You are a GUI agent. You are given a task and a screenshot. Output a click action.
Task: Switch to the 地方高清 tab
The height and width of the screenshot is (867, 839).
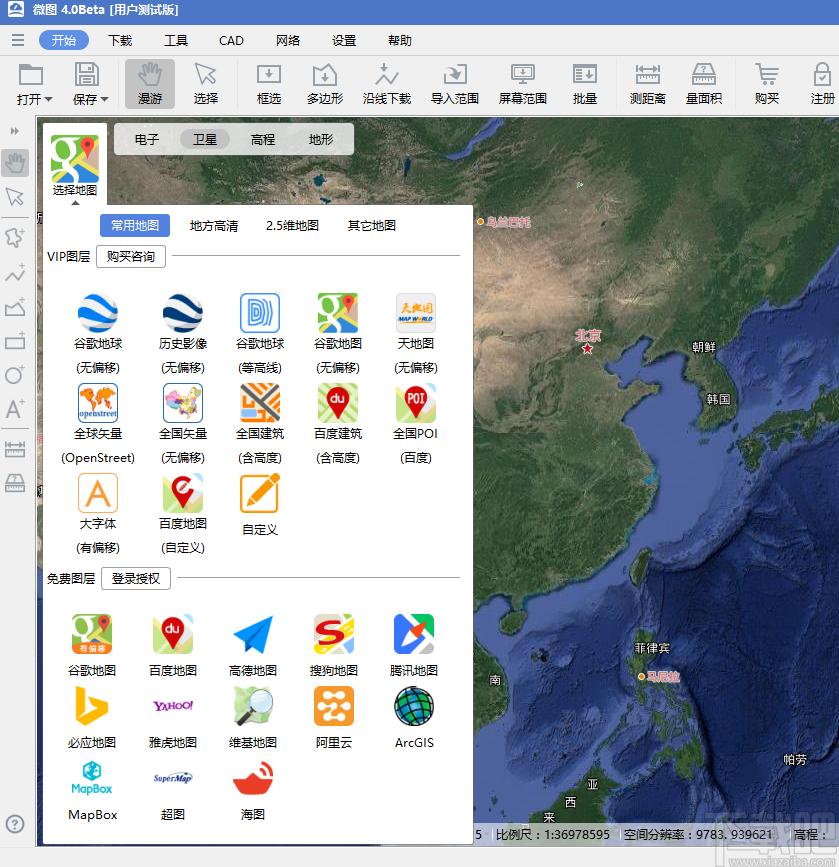(214, 226)
